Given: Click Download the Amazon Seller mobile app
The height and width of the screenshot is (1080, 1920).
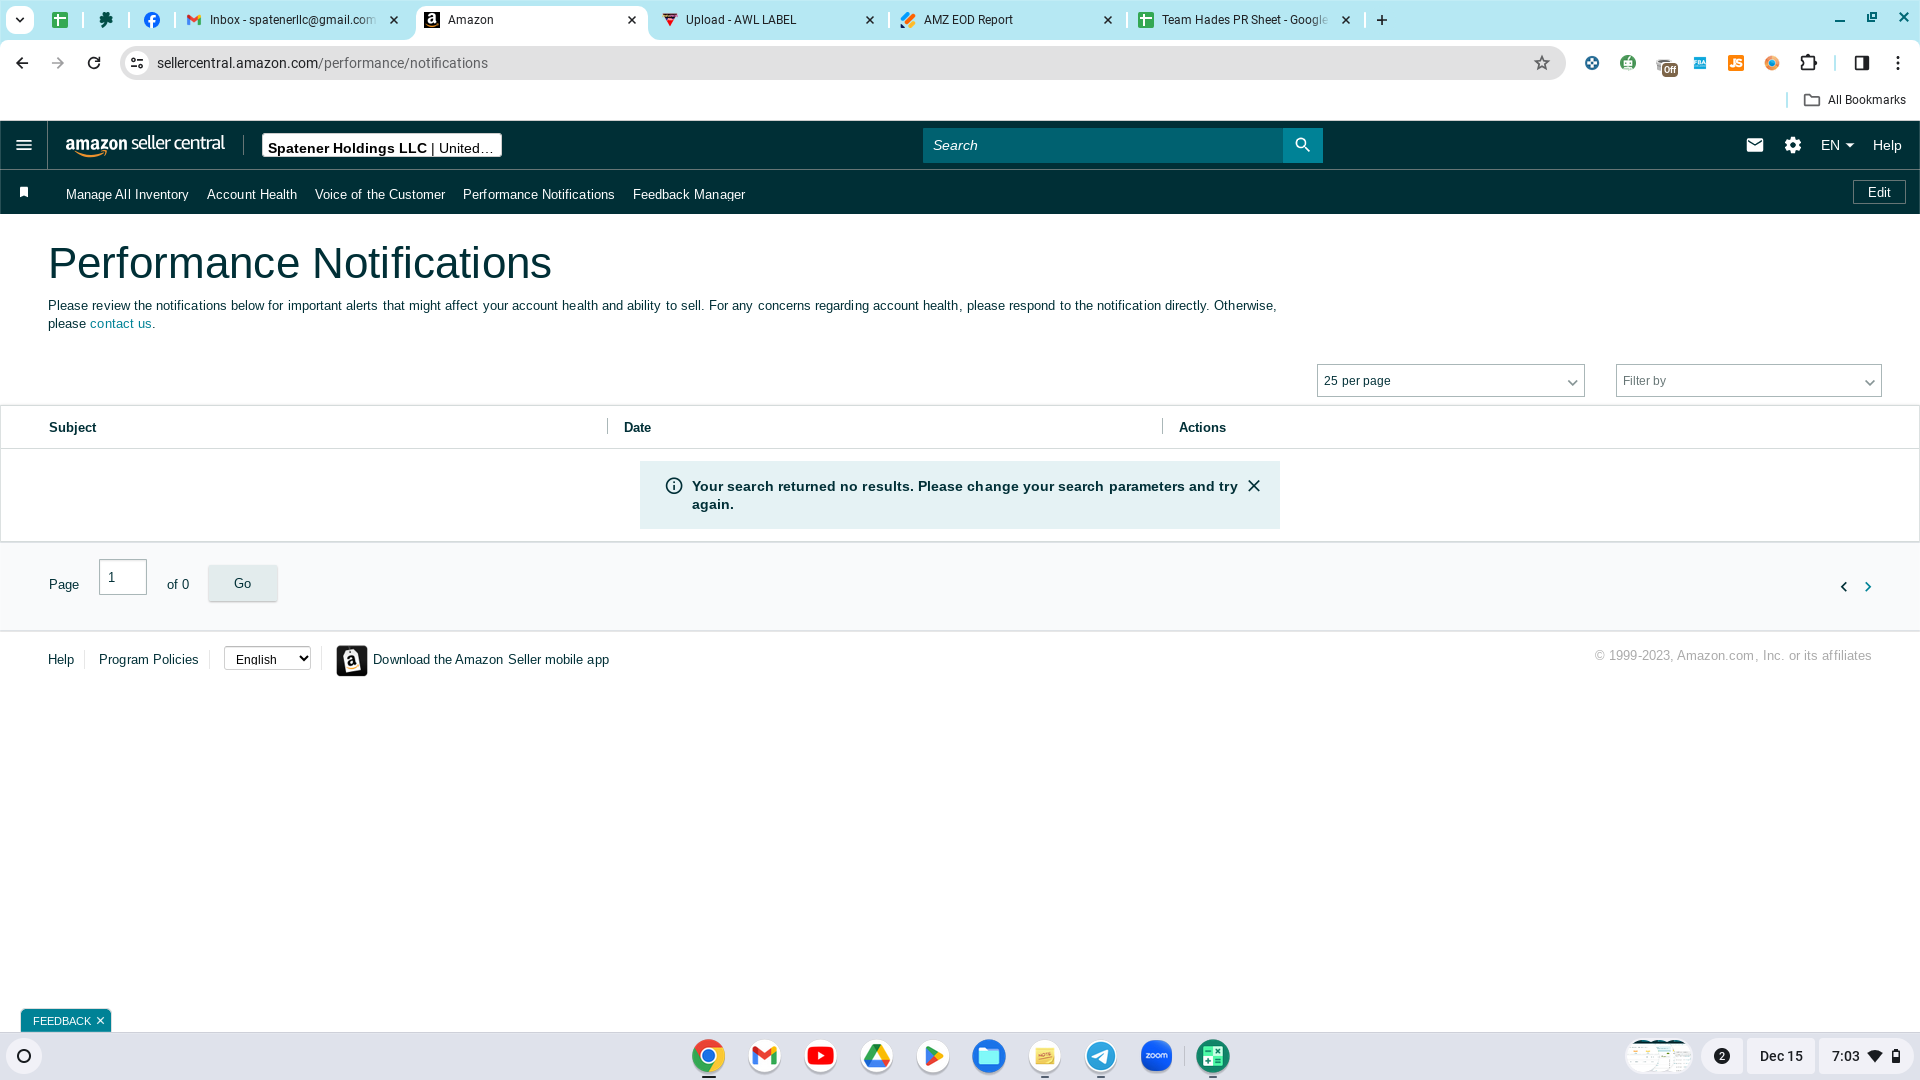Looking at the screenshot, I should (x=491, y=660).
